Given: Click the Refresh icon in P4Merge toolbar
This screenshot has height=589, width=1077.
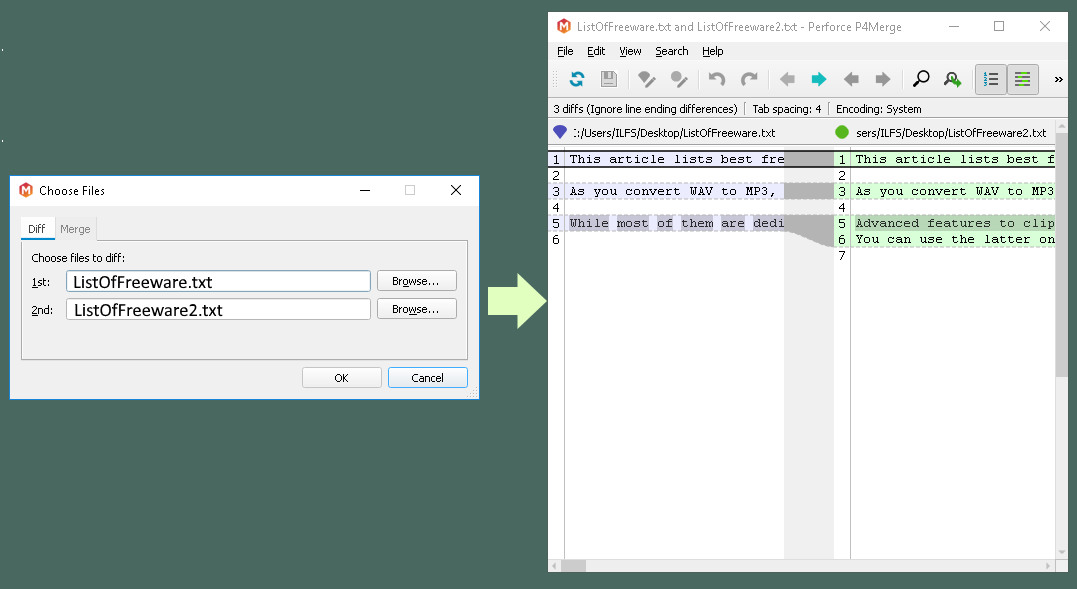Looking at the screenshot, I should point(577,80).
